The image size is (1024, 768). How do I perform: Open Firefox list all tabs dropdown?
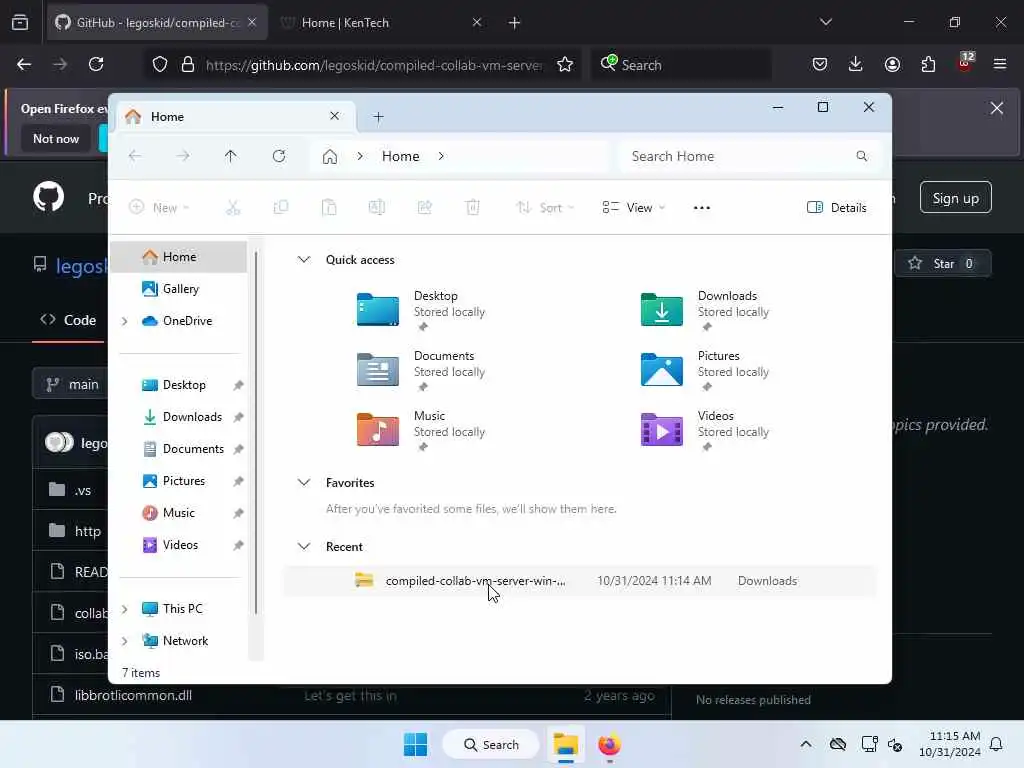tap(826, 22)
